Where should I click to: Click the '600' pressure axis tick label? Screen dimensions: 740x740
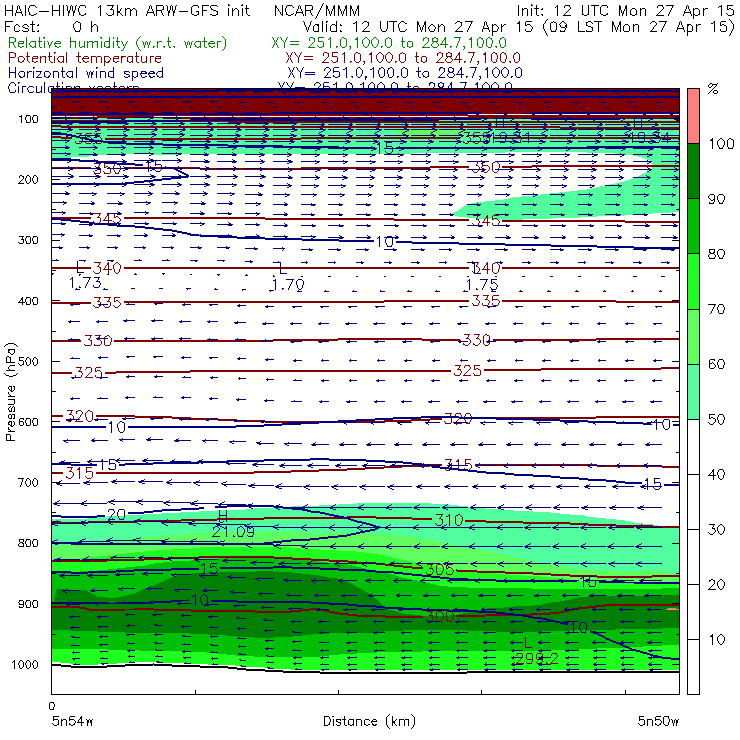(28, 421)
